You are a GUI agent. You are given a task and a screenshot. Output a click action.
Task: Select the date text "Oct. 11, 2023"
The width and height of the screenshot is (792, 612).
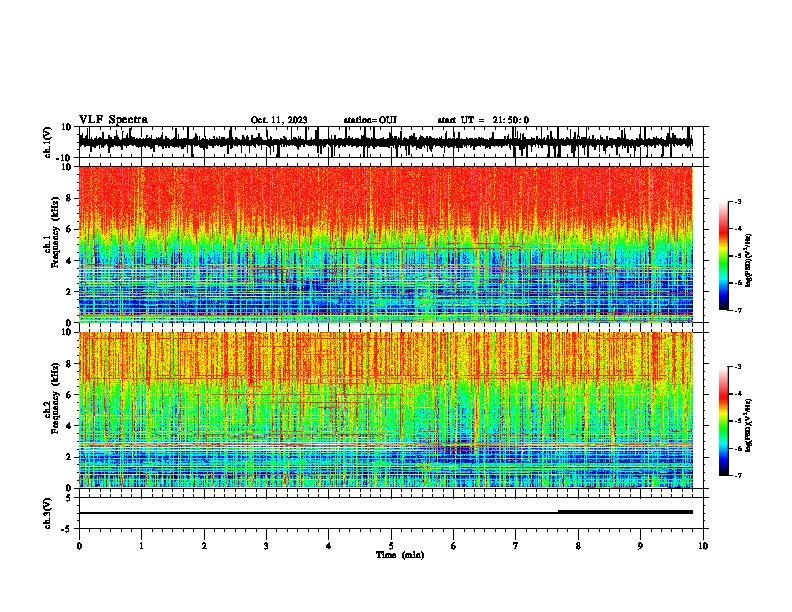click(x=279, y=120)
